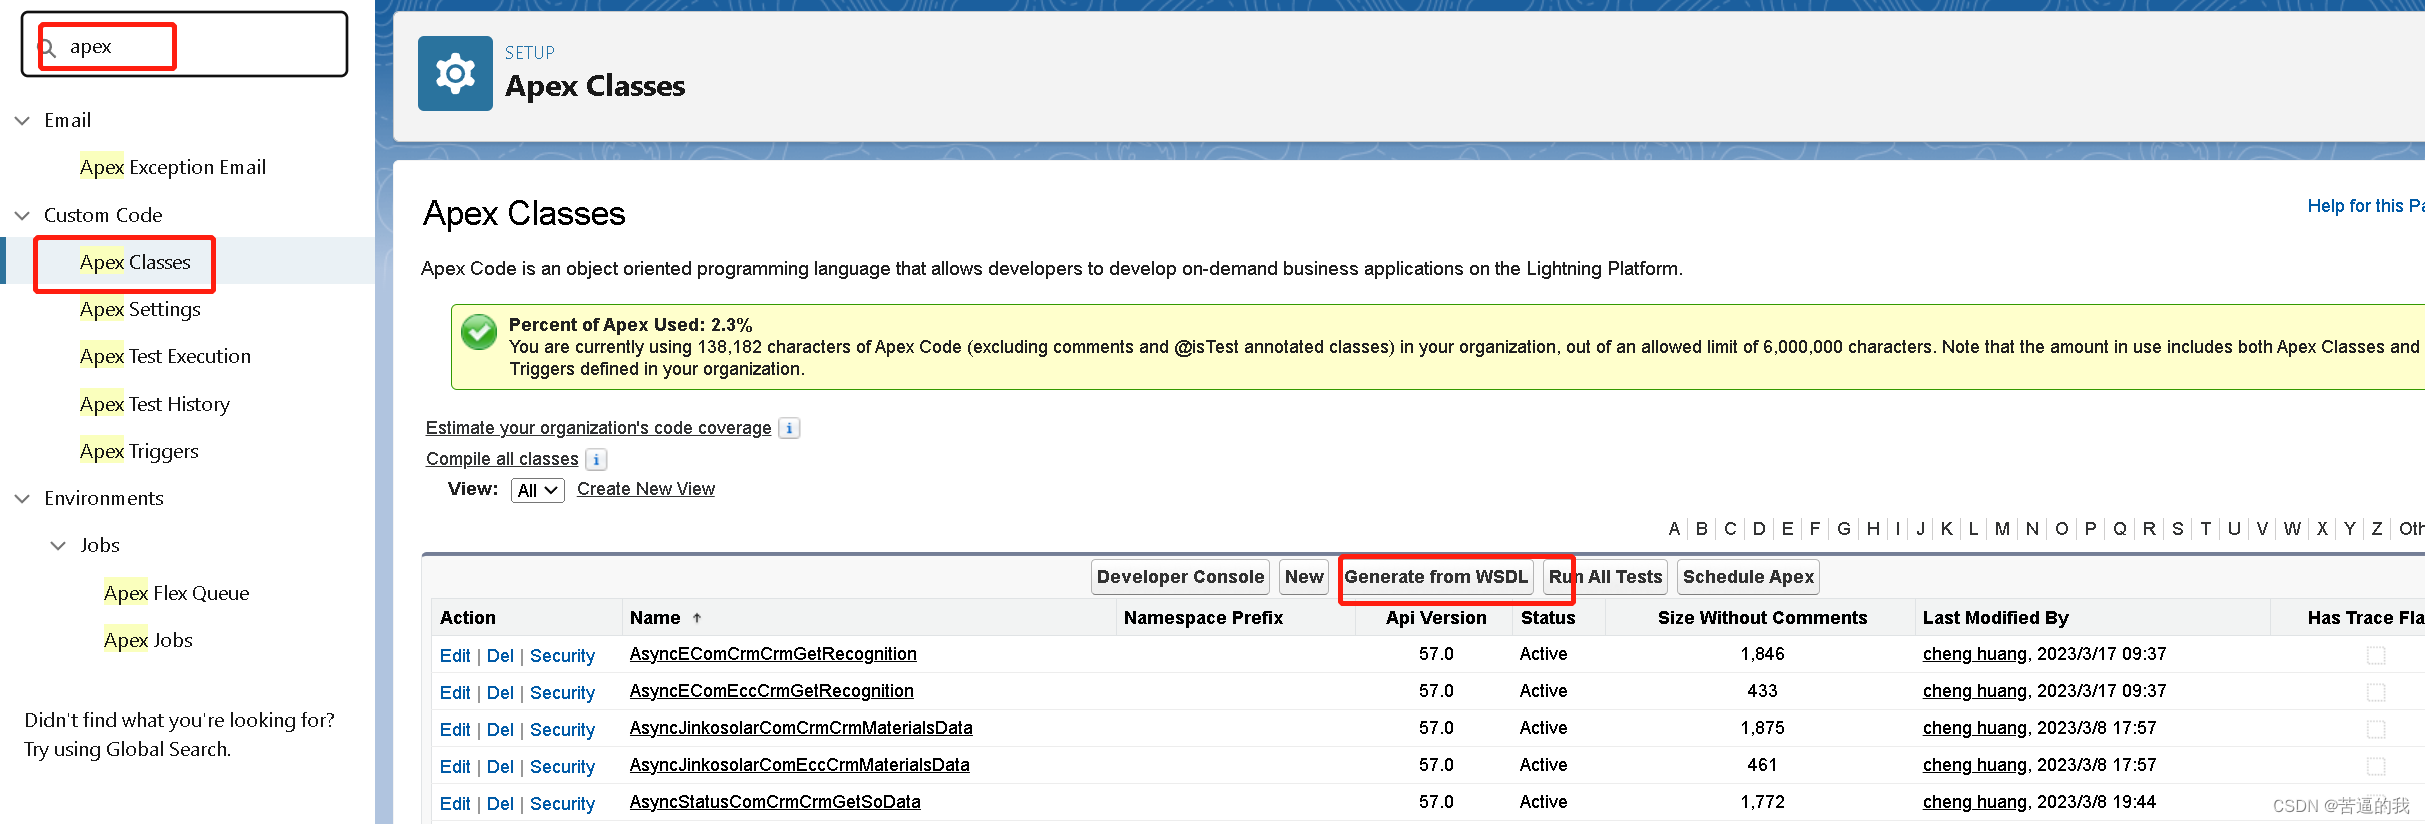
Task: Click Run All Tests button
Action: point(1605,577)
